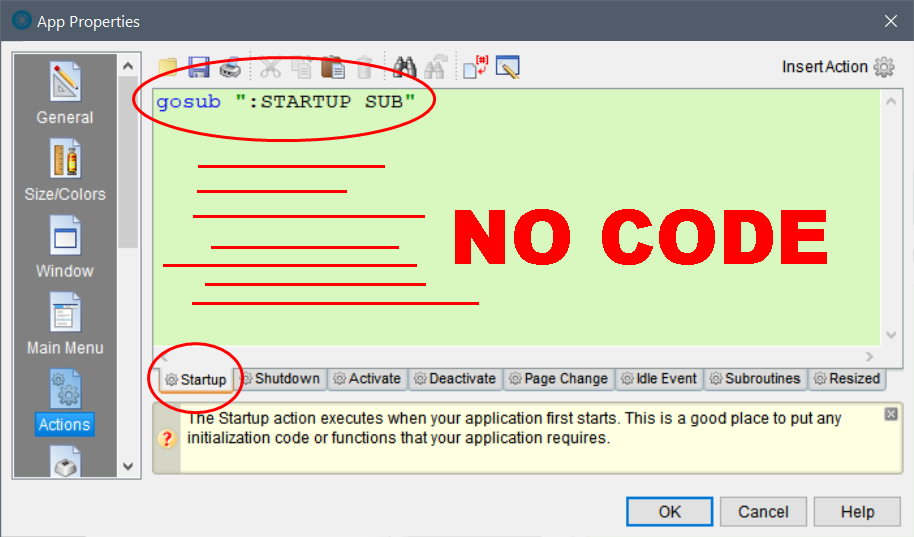Screen dimensions: 914x537
Task: Click inside the green code editor
Action: pyautogui.click(x=516, y=217)
